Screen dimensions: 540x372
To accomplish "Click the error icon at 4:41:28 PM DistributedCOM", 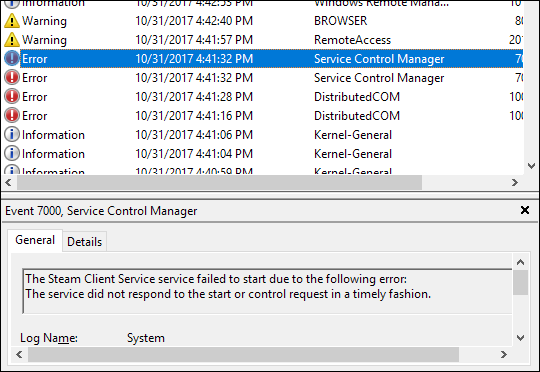I will [x=12, y=96].
